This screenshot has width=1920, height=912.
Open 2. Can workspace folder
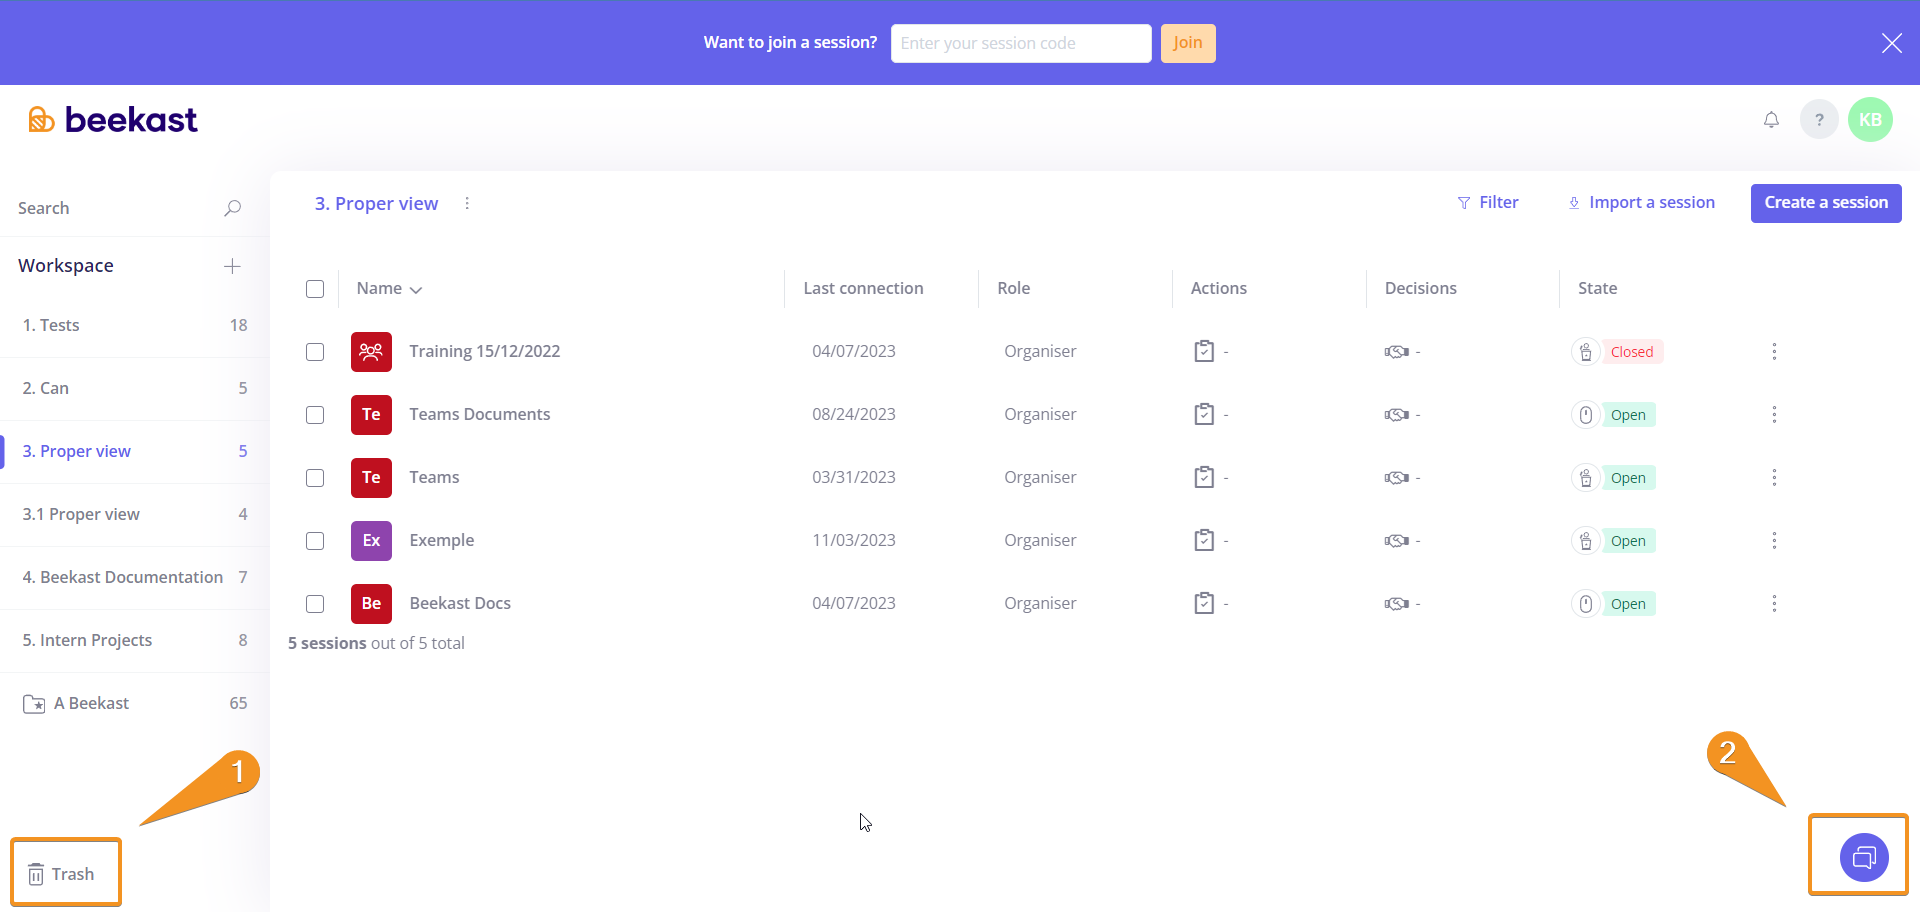tap(135, 388)
